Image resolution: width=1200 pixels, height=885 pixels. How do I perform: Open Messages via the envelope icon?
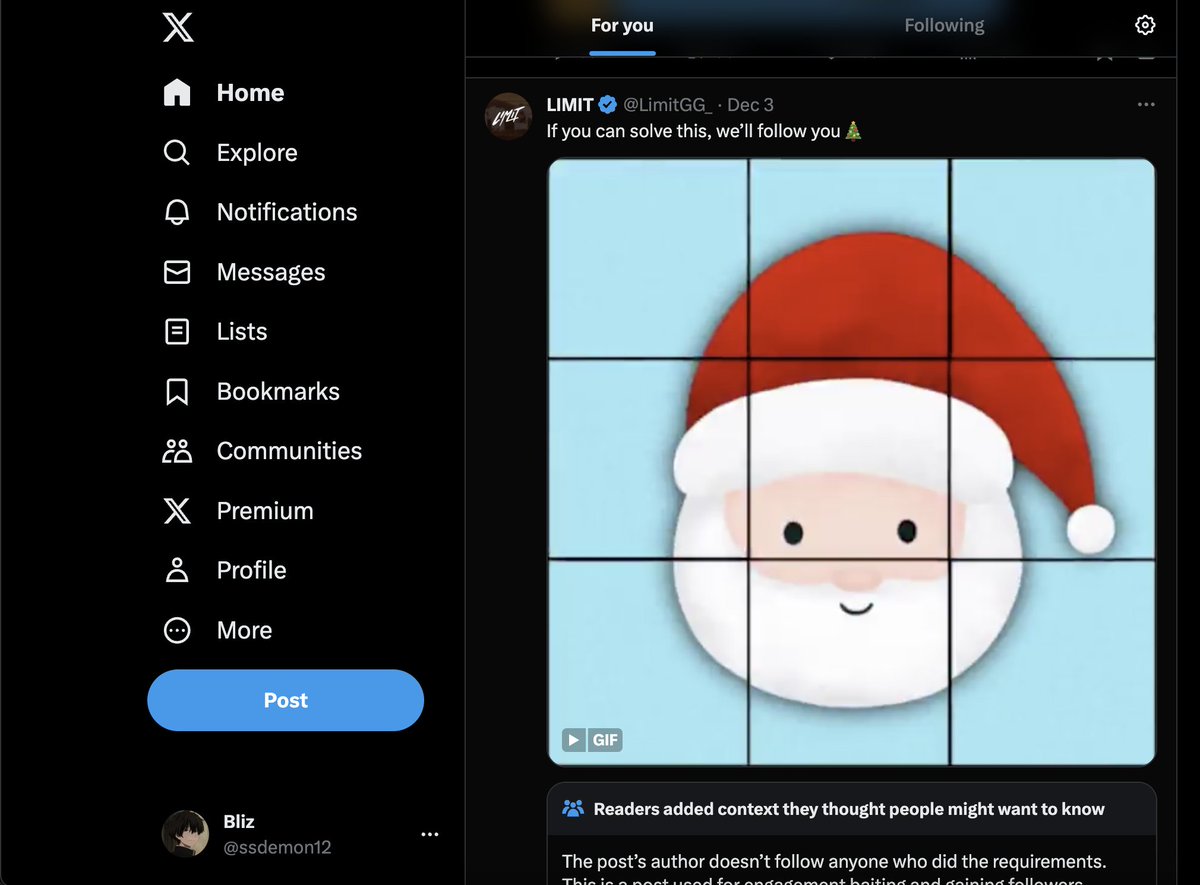click(177, 272)
